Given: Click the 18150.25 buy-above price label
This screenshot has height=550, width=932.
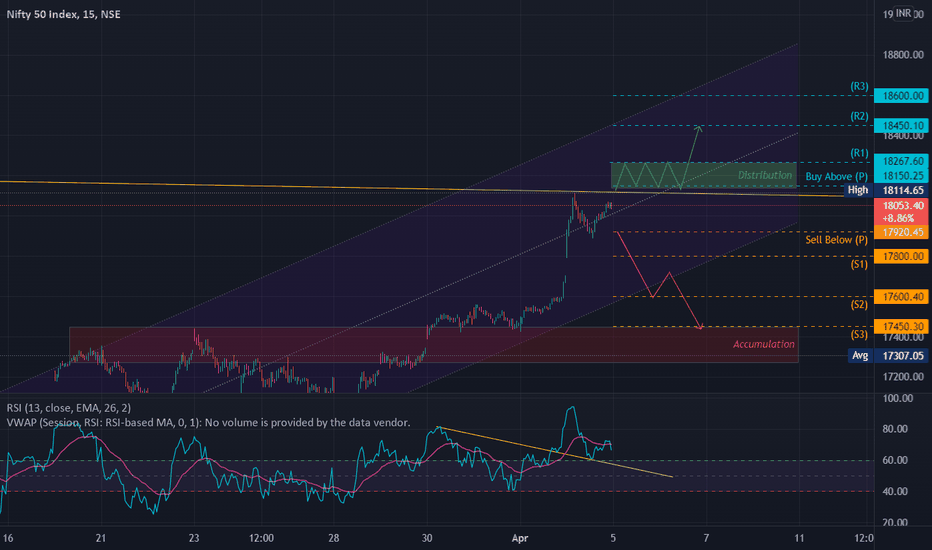Looking at the screenshot, I should [x=901, y=176].
